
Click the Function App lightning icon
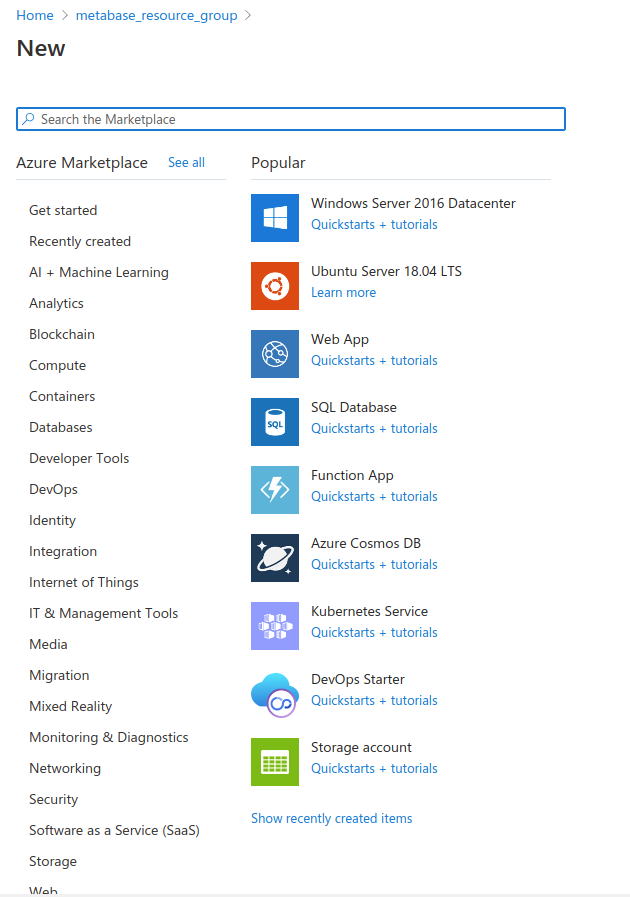(274, 489)
